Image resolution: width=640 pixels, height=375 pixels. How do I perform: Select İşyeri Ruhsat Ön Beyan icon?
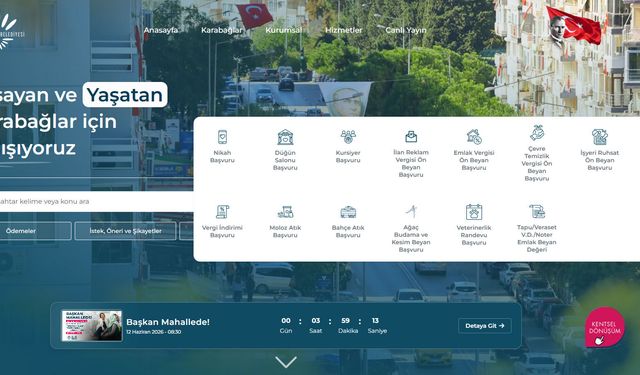tap(600, 137)
